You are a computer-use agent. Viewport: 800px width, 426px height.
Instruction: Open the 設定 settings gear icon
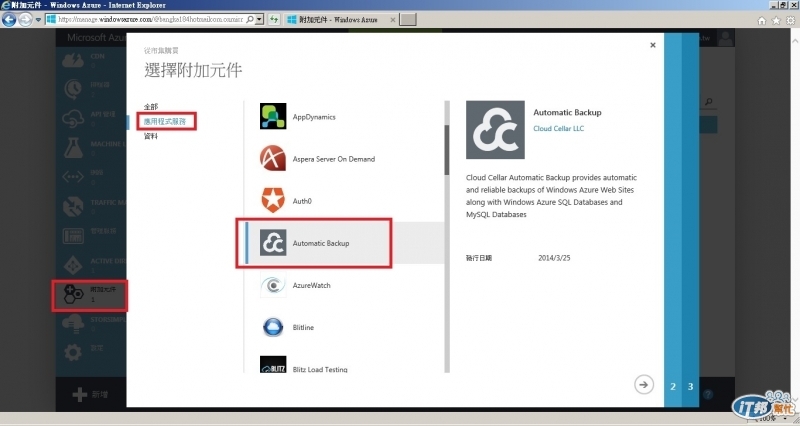tap(73, 353)
